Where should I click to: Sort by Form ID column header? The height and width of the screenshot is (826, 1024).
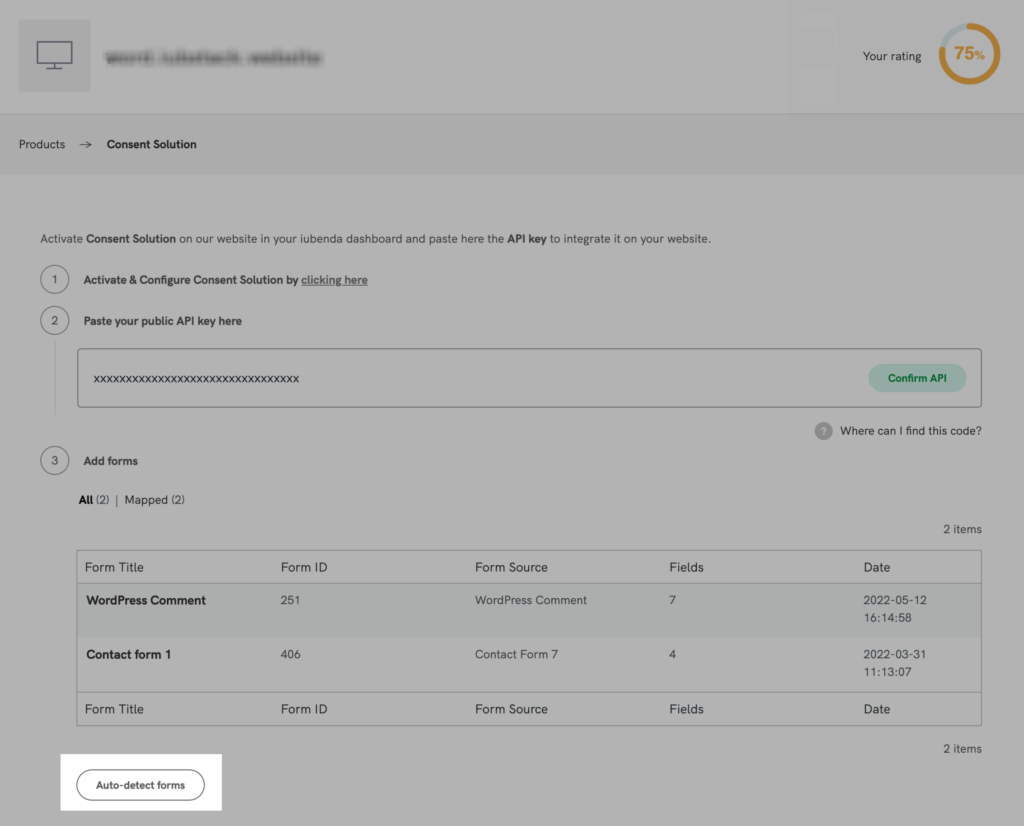tap(303, 567)
